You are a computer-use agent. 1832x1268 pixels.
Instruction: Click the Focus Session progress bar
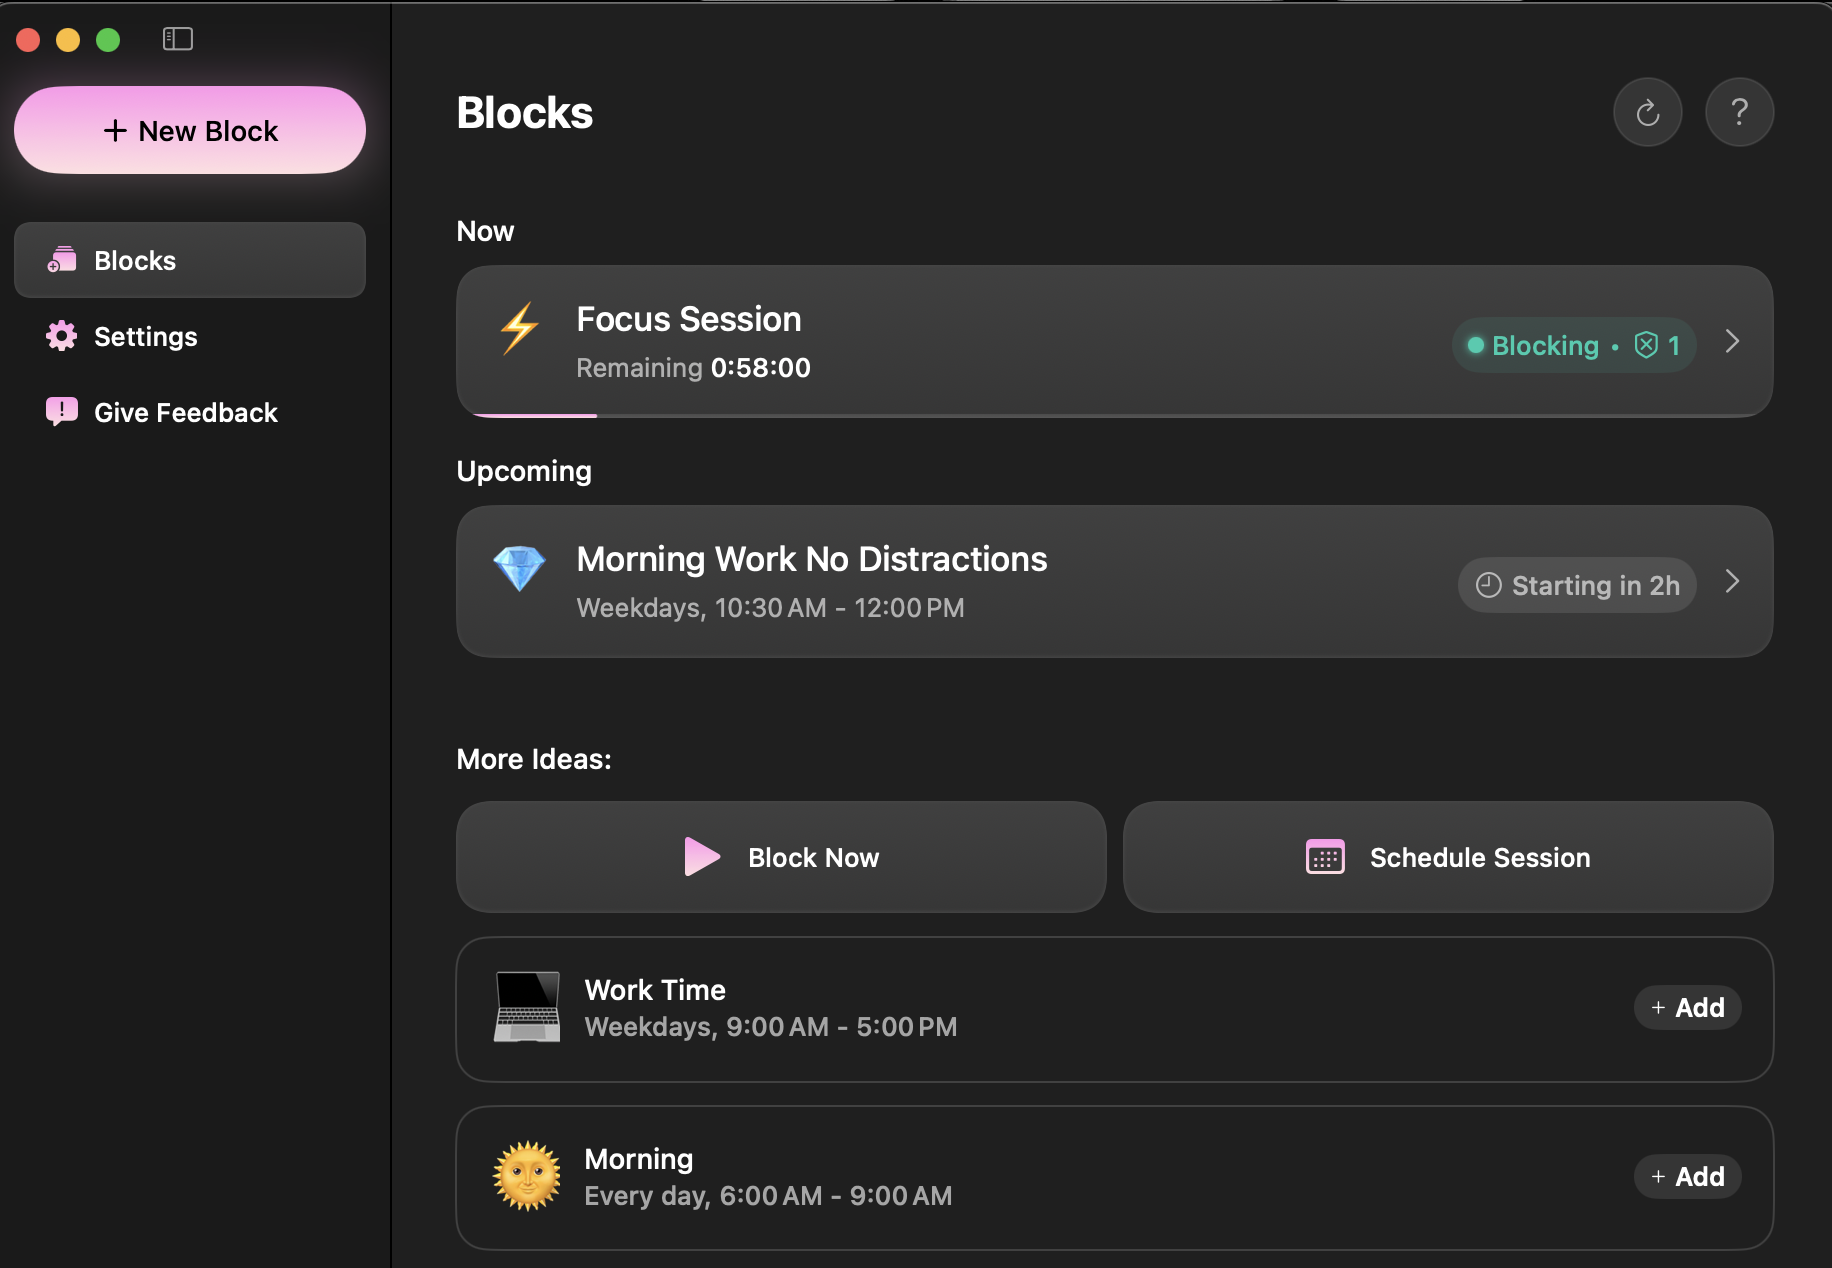coord(1115,415)
